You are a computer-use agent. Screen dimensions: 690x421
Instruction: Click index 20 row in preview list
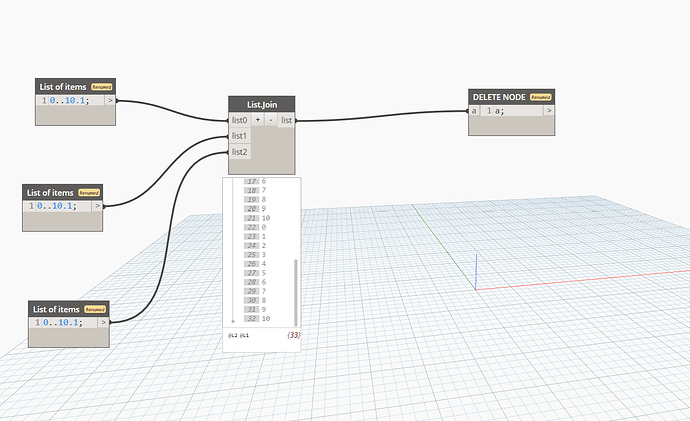pyautogui.click(x=255, y=209)
